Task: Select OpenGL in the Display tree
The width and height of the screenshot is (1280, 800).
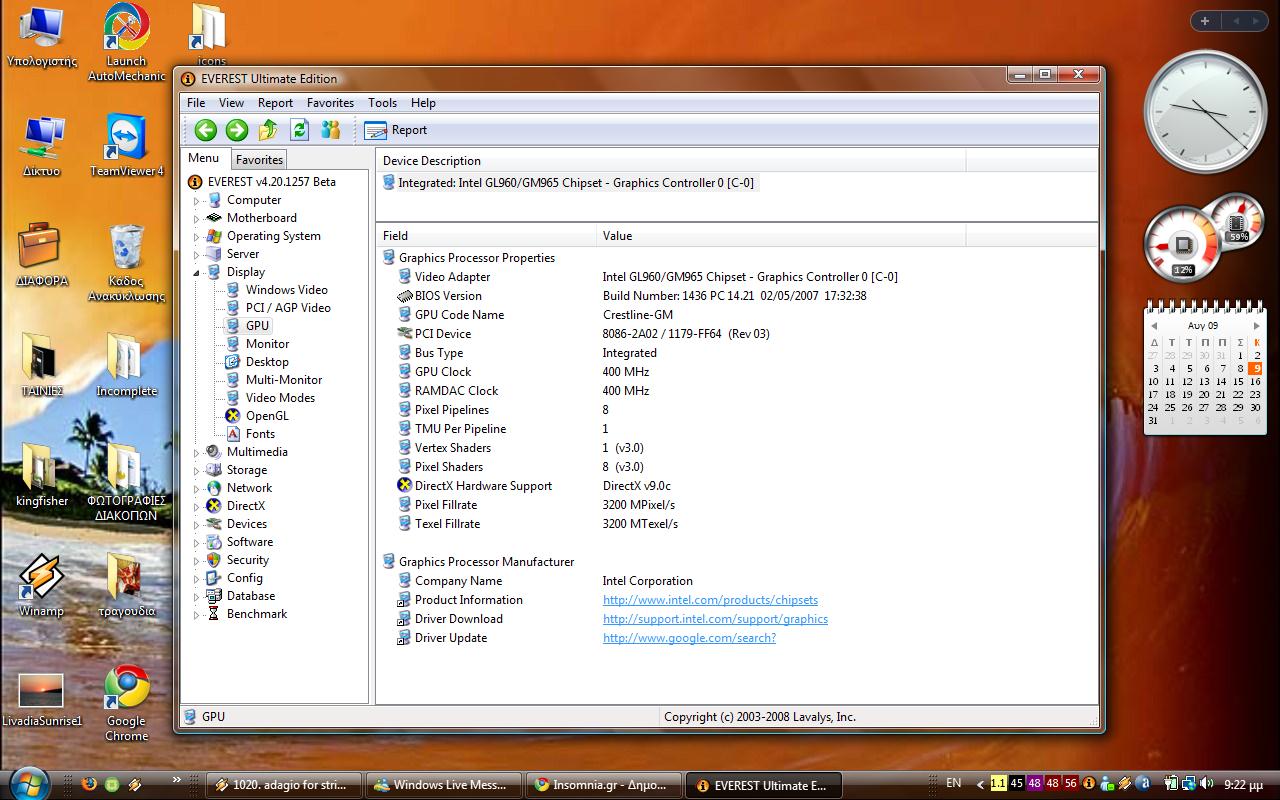Action: click(x=266, y=416)
